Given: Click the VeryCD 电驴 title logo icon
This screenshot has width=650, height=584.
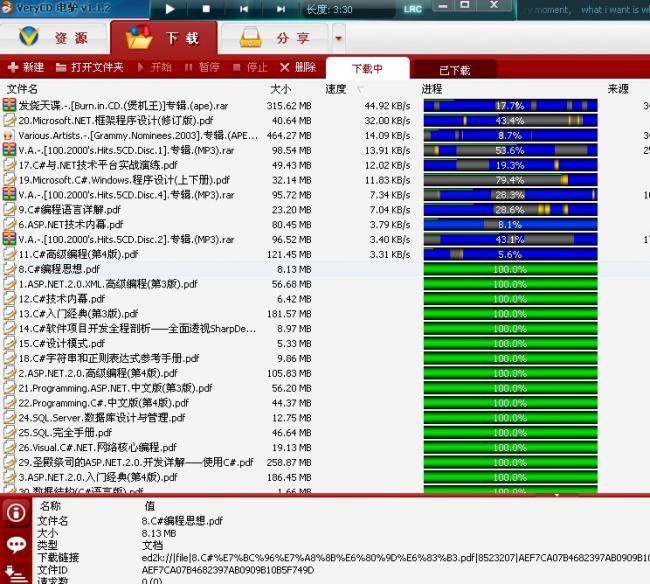Looking at the screenshot, I should click(7, 7).
